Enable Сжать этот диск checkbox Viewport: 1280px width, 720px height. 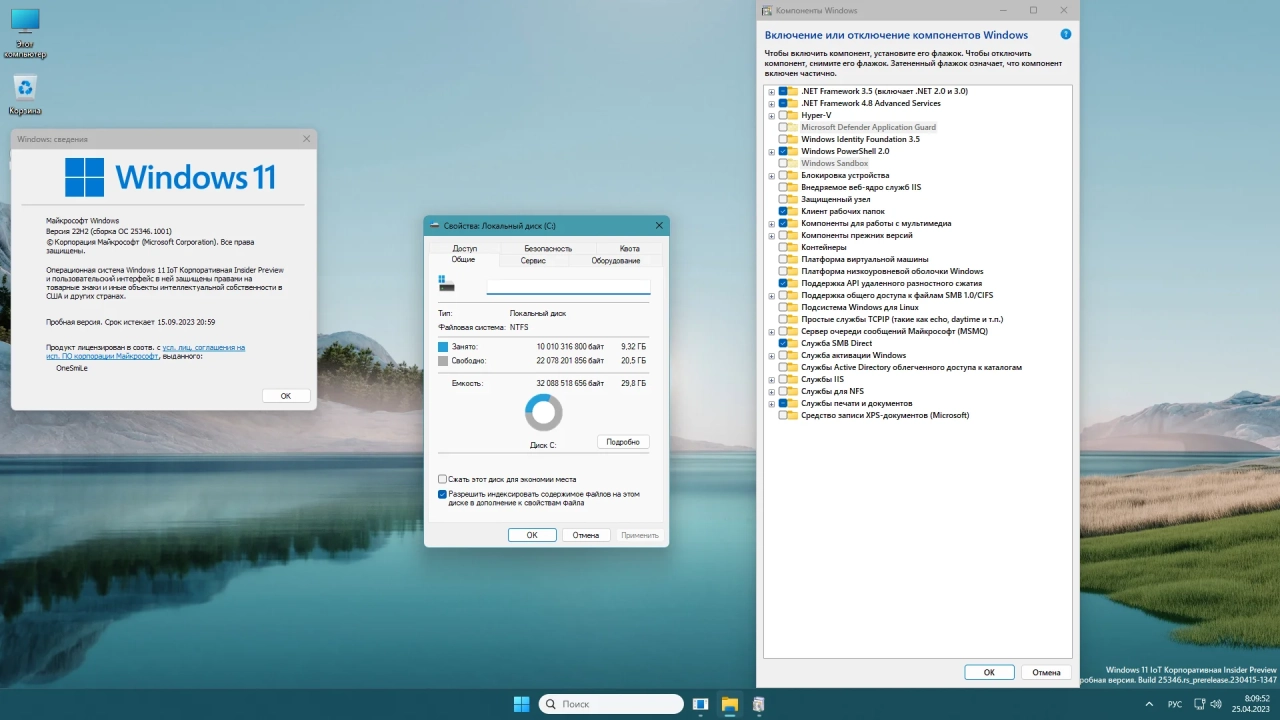442,479
